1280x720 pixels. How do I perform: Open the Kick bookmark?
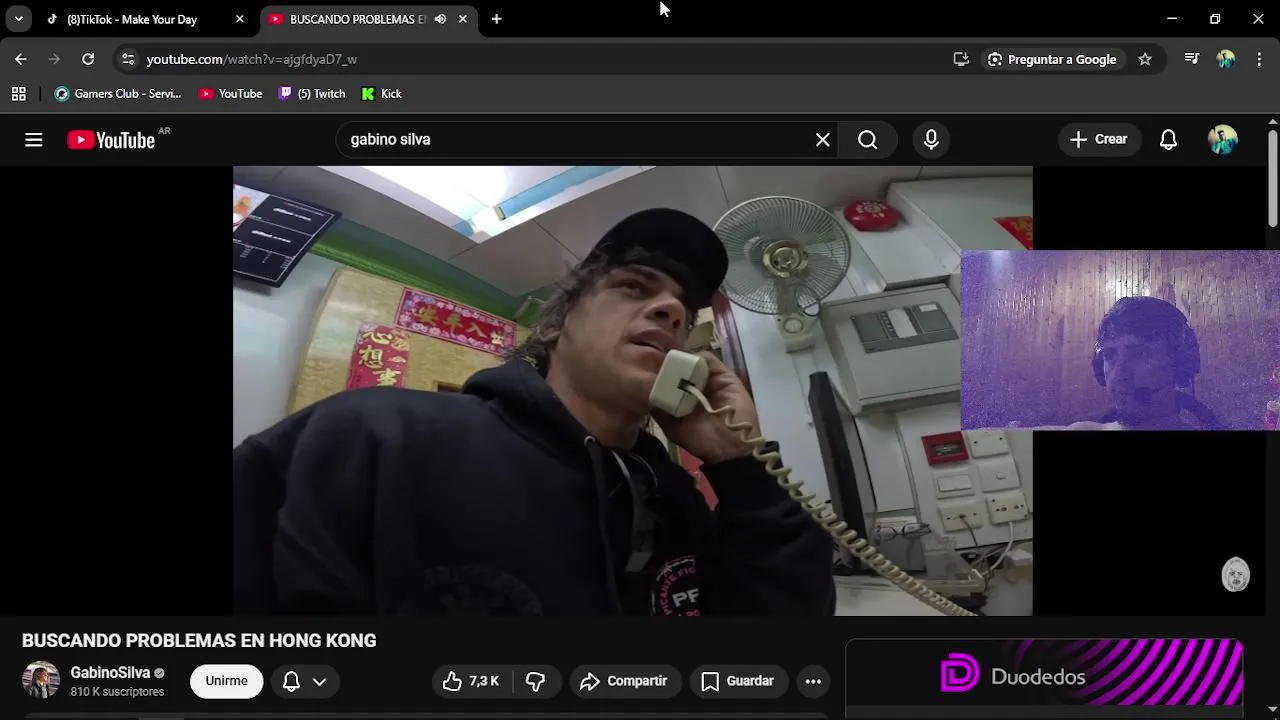click(382, 94)
